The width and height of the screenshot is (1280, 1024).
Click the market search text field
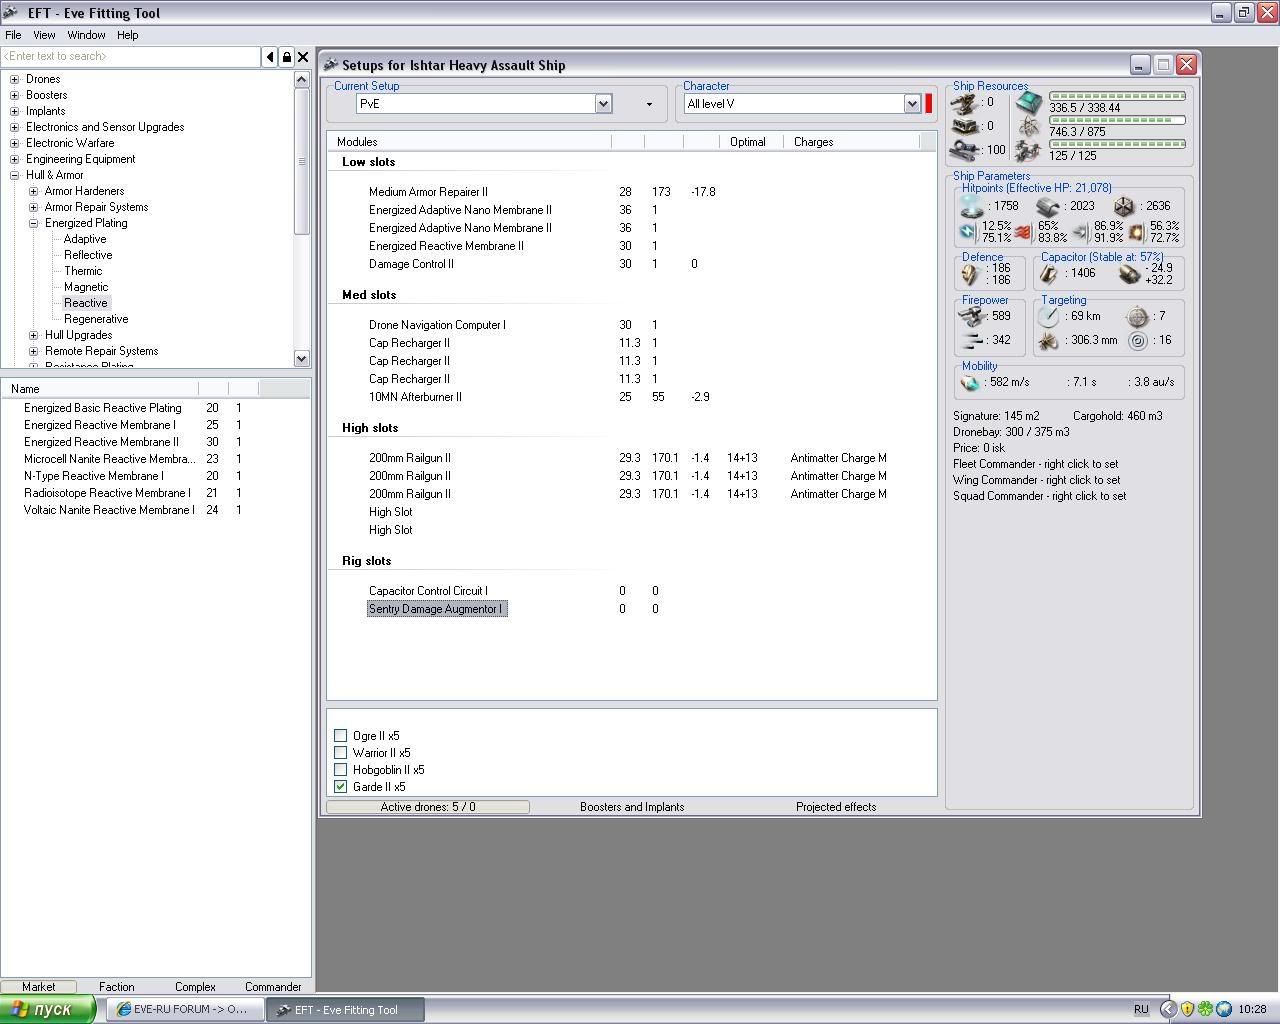tap(130, 57)
